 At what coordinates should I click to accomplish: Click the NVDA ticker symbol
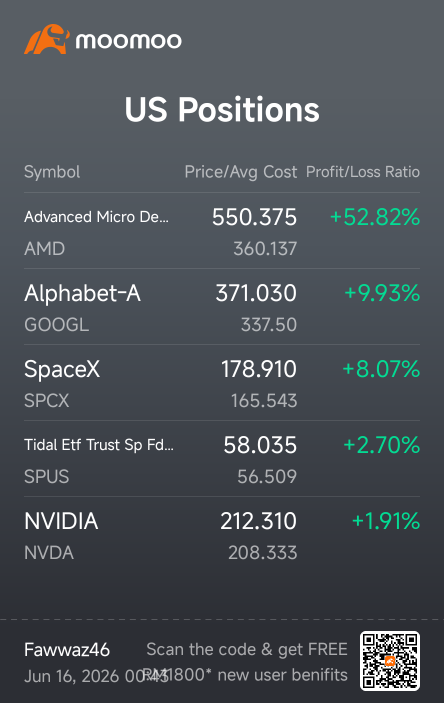pyautogui.click(x=49, y=553)
